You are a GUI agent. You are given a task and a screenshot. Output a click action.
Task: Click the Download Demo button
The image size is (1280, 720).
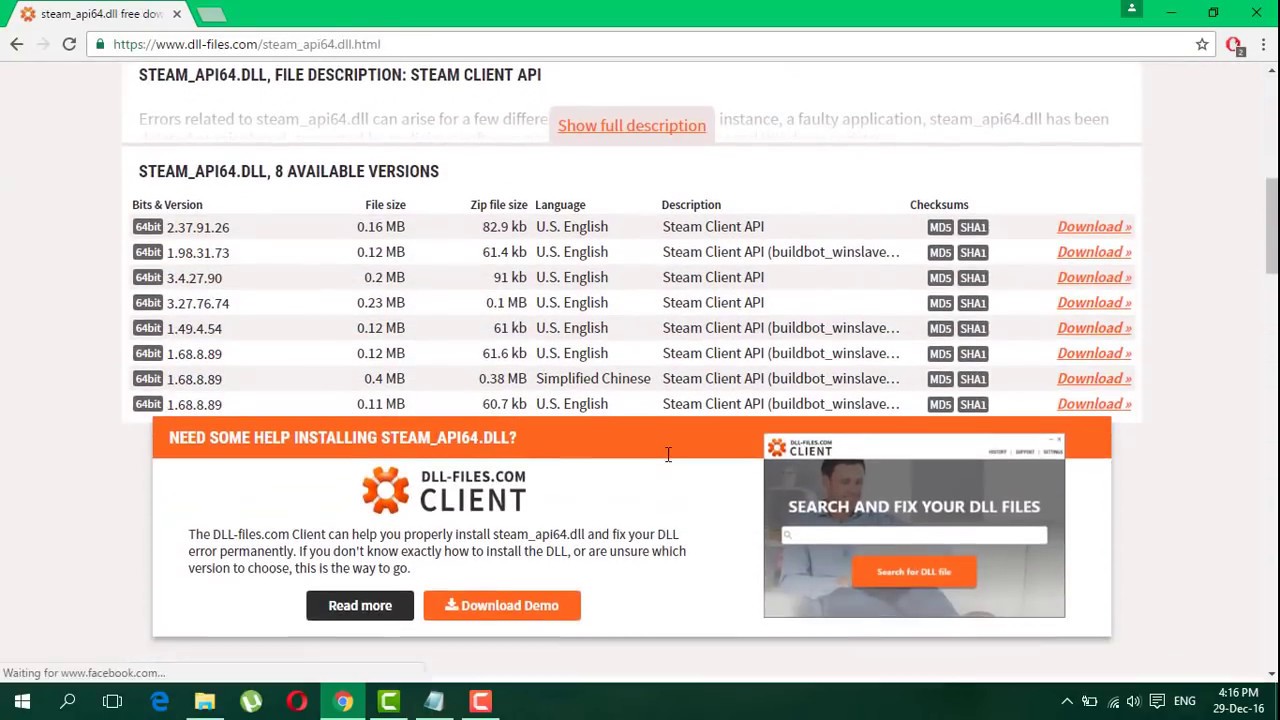pos(502,605)
